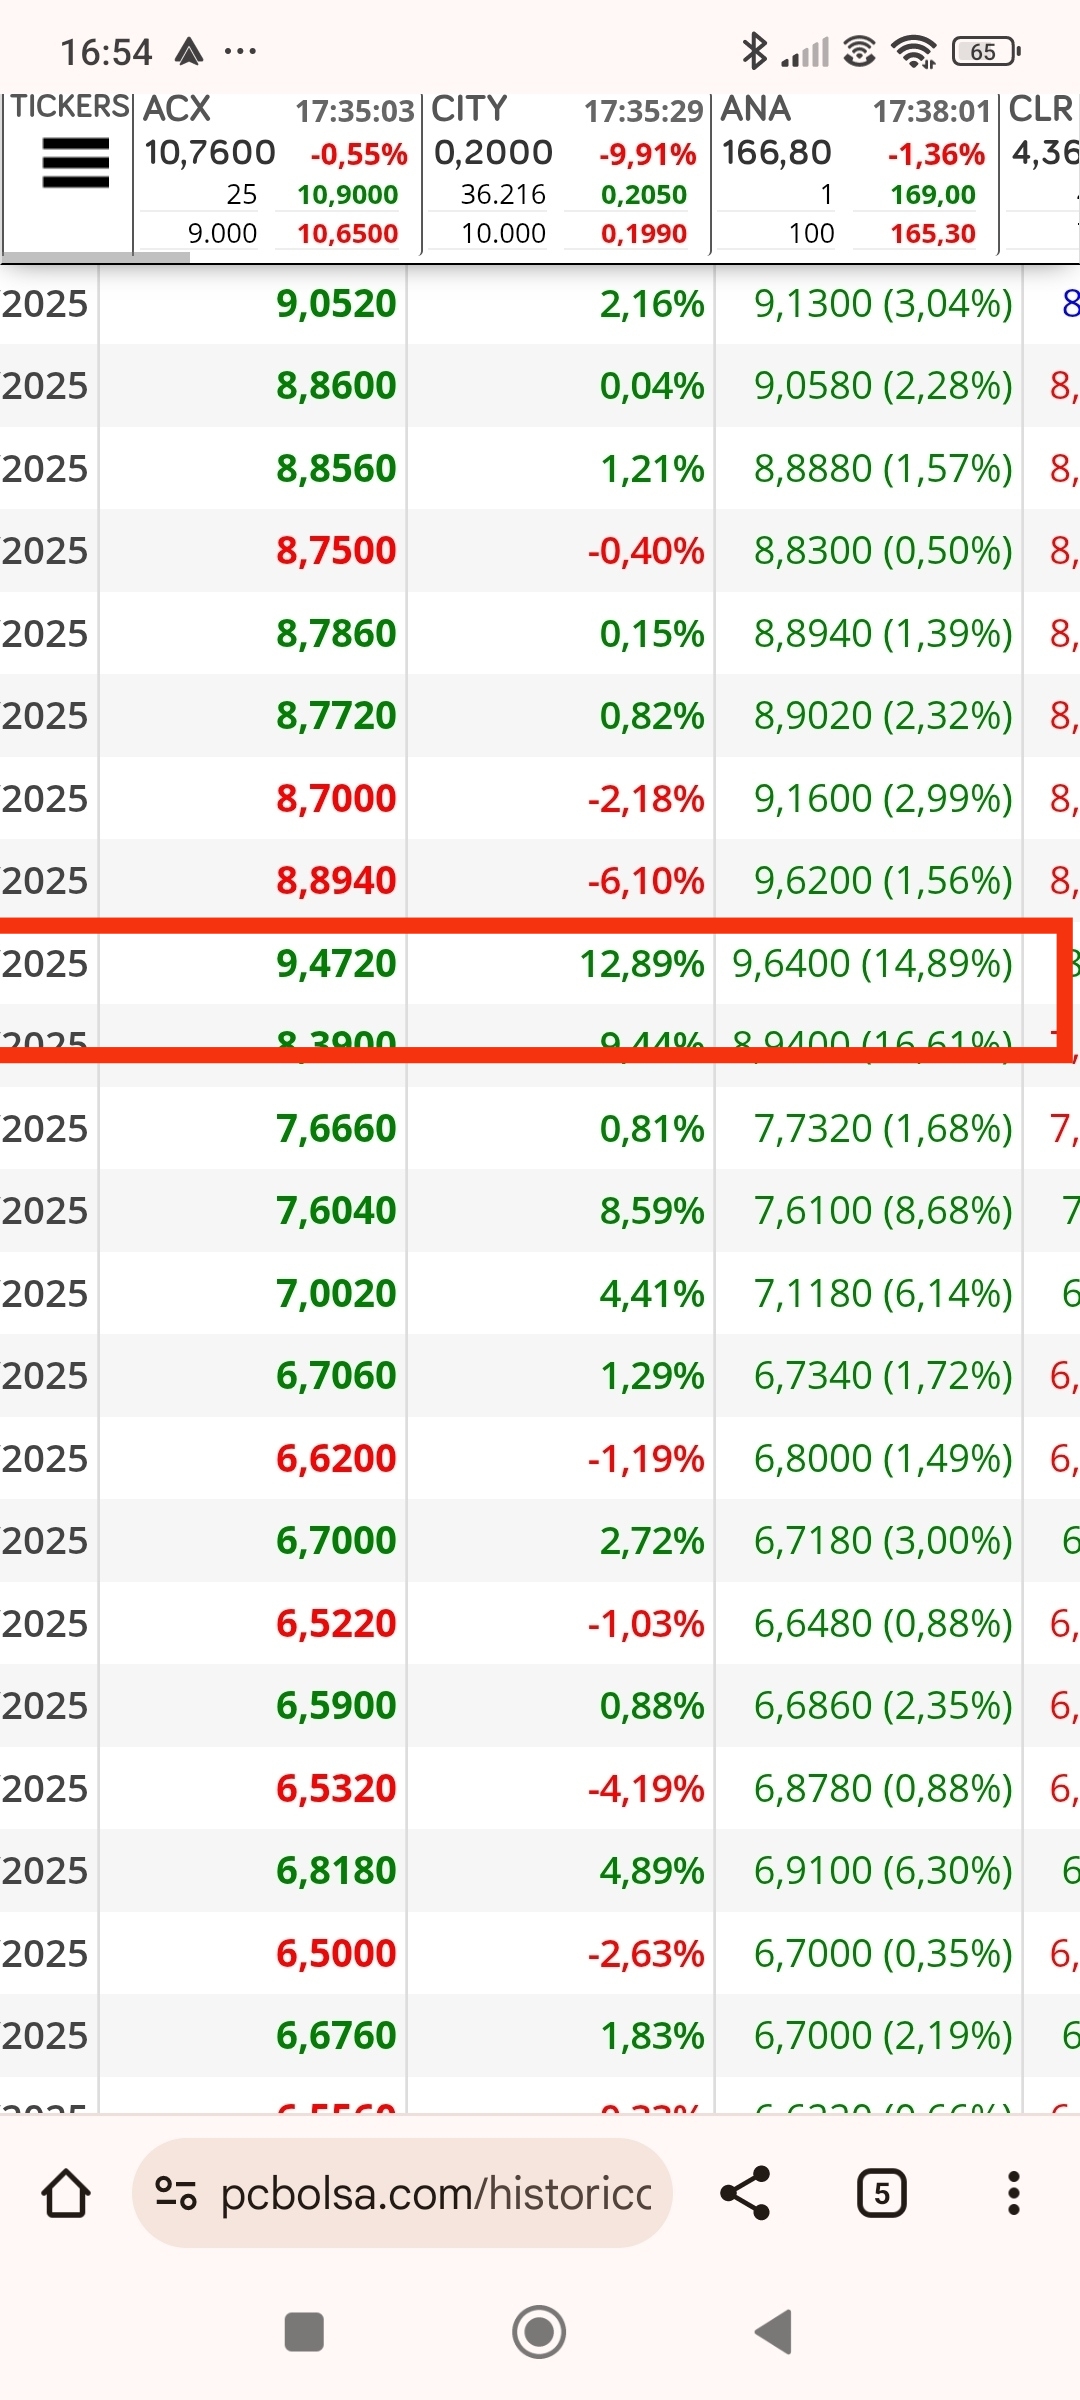Select high value 6,7180 (3,00%)
Screen dimensions: 1080x2400
tap(883, 1540)
